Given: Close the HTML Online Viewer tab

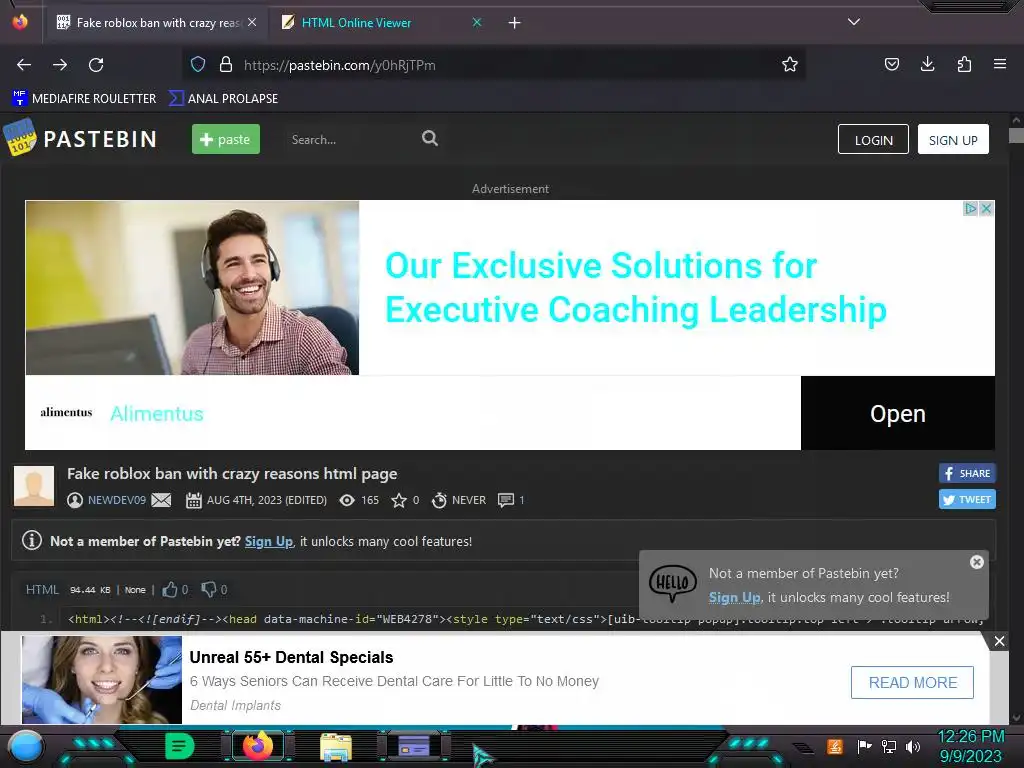Looking at the screenshot, I should 477,22.
